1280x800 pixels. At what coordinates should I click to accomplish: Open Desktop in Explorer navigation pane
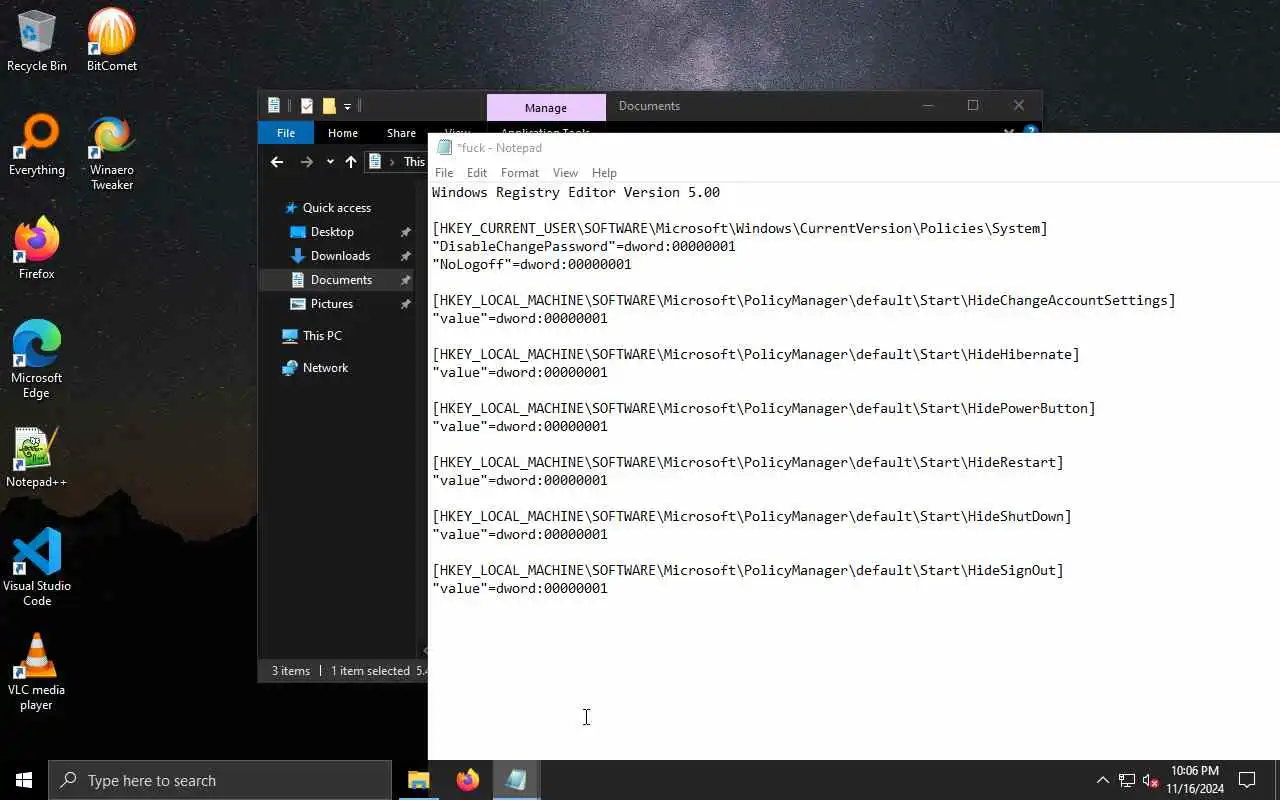click(332, 232)
